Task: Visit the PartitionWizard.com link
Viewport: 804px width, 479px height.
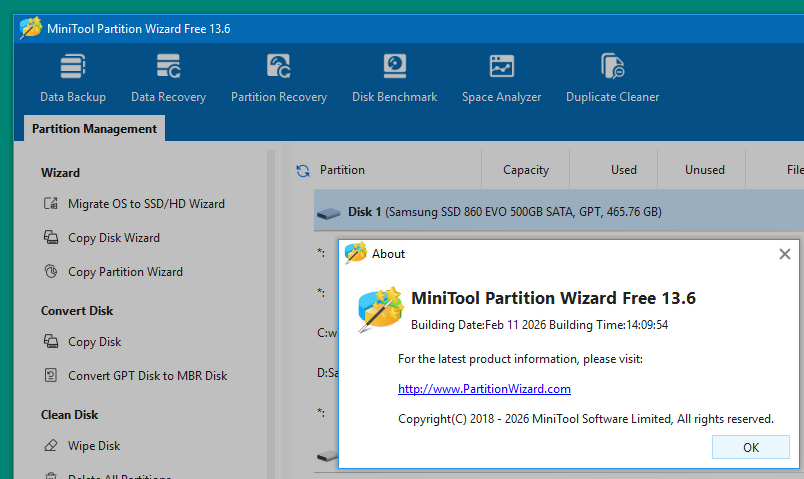Action: click(x=484, y=389)
